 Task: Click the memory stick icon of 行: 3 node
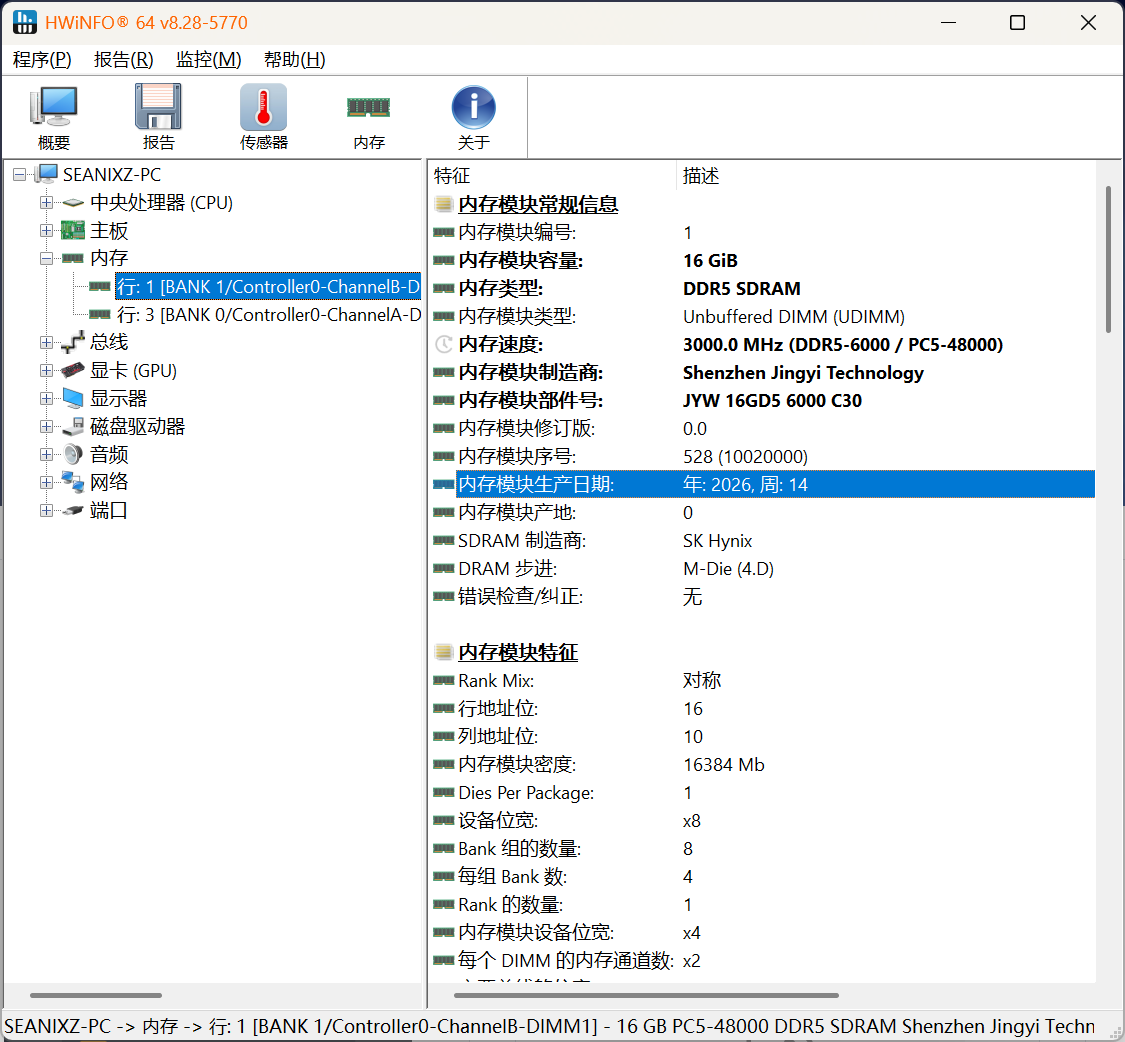(100, 314)
